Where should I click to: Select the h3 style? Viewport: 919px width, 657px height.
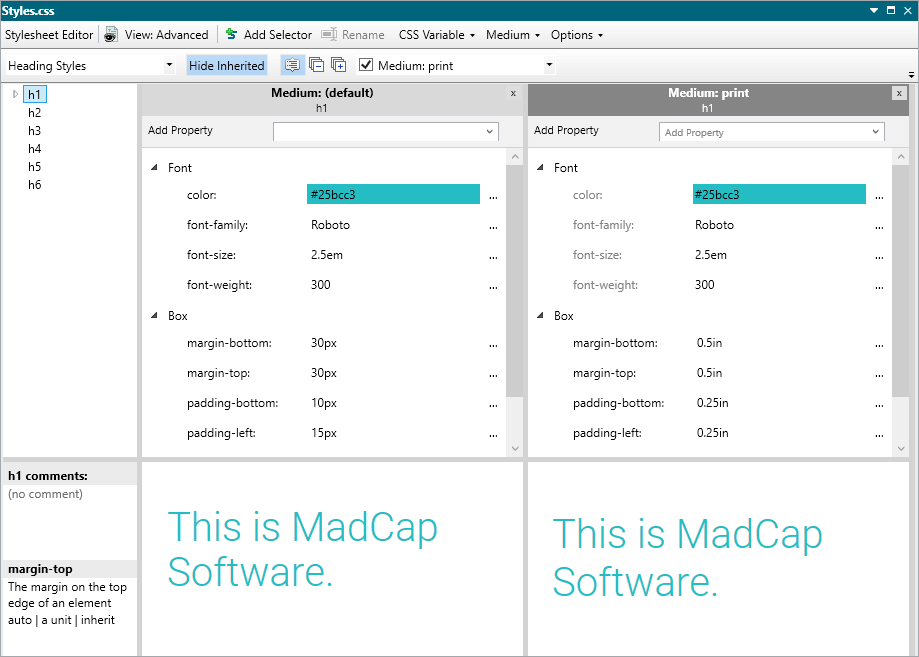tap(35, 131)
